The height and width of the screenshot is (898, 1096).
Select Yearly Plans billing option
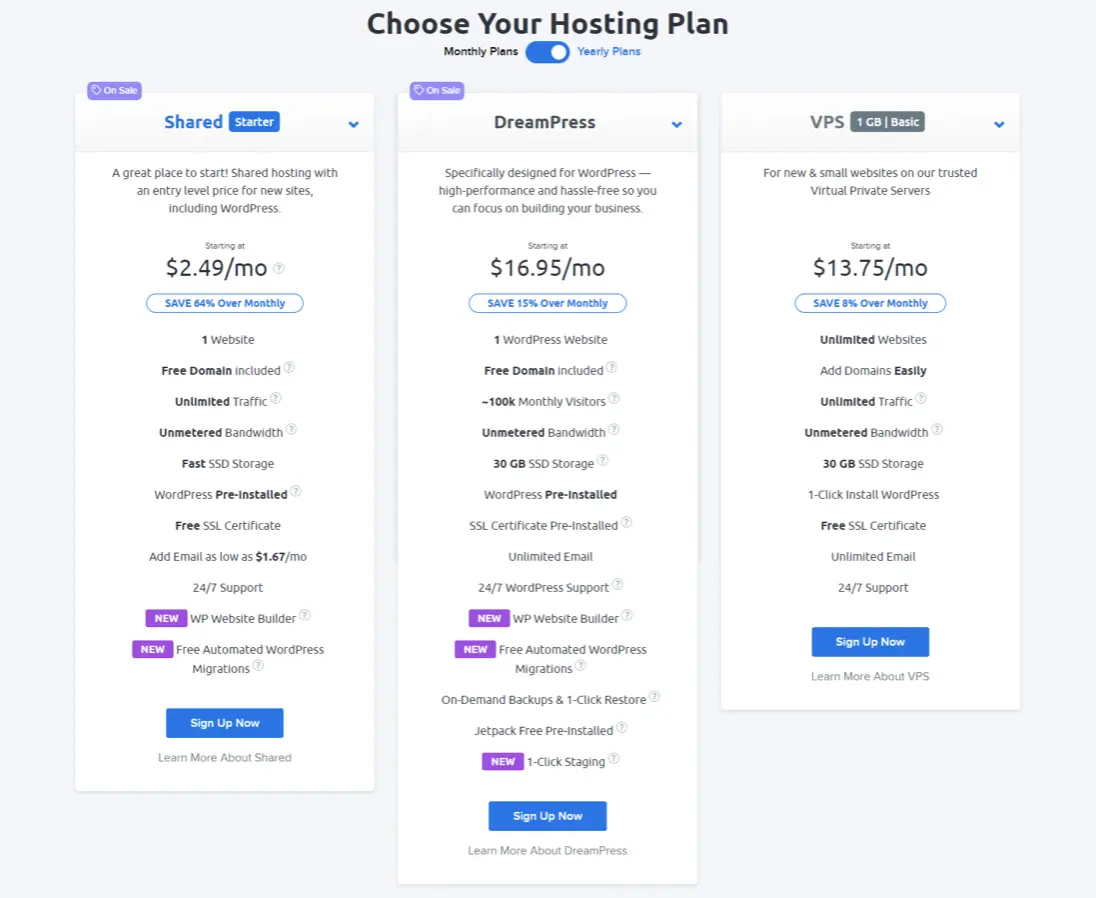point(609,52)
